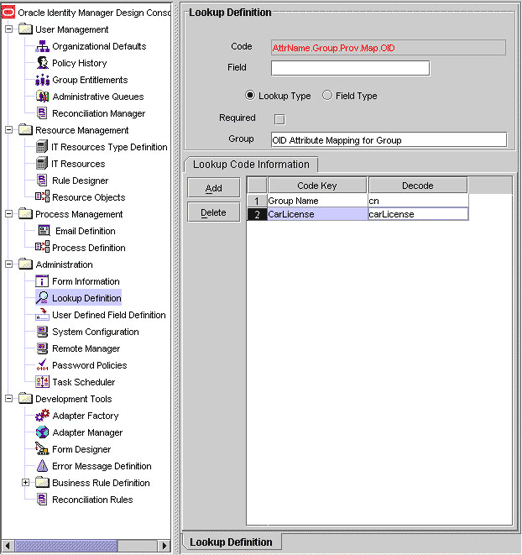522x555 pixels.
Task: Click the IT Resources icon
Action: (x=42, y=164)
